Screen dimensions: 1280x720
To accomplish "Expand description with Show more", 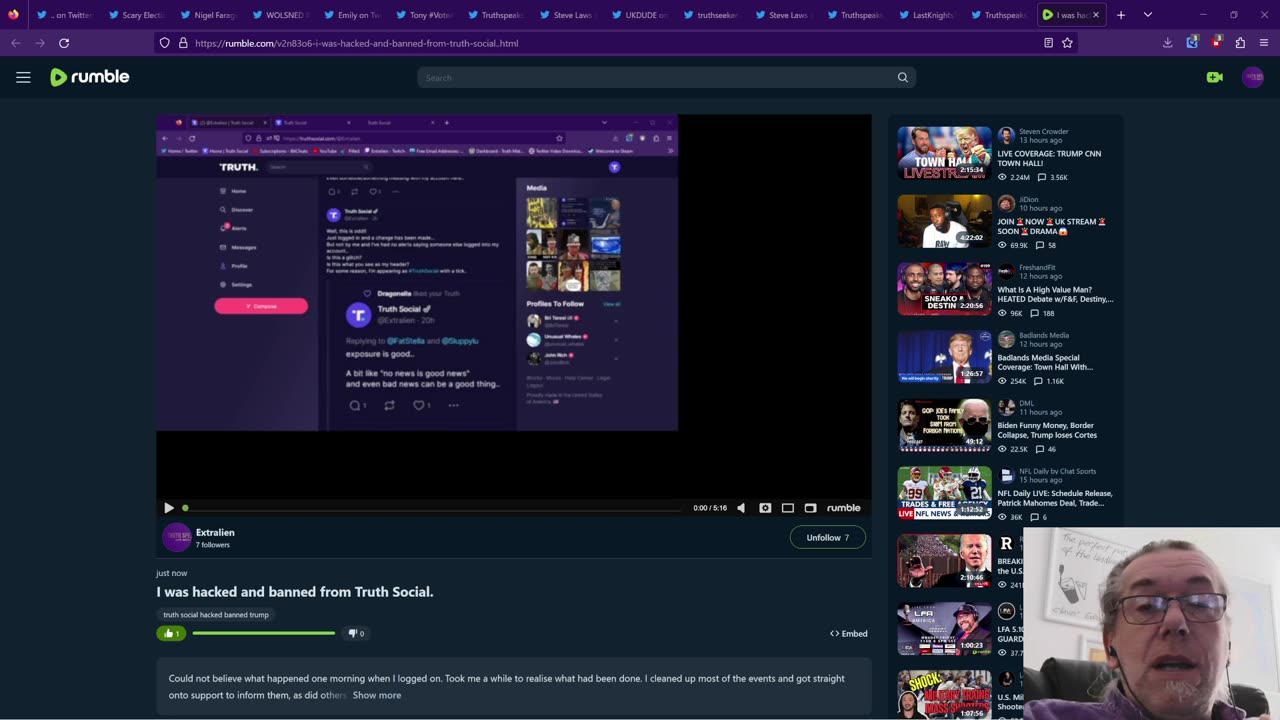I will 377,695.
